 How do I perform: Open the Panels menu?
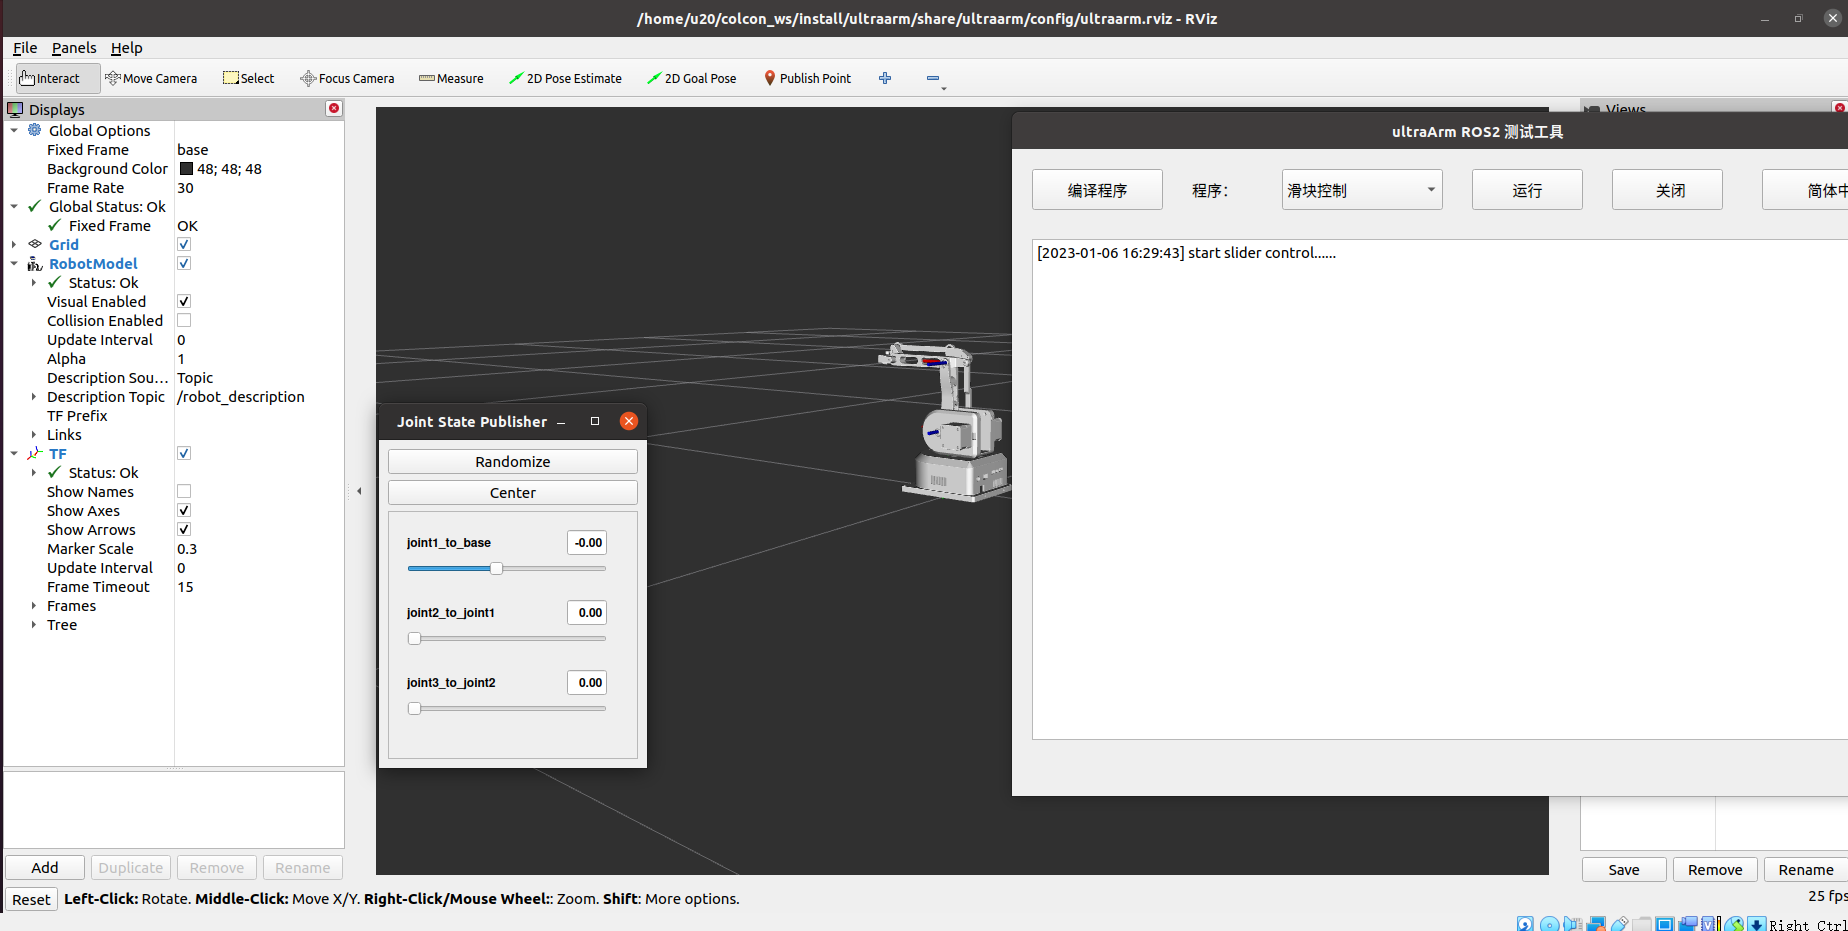74,48
